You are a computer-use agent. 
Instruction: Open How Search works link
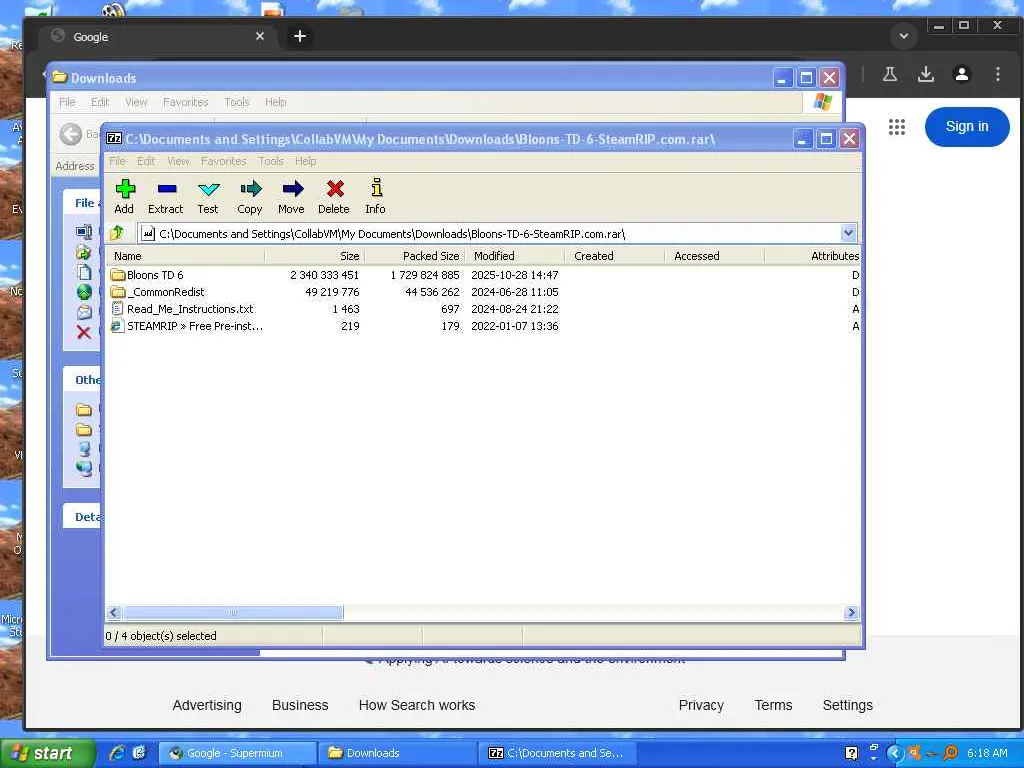[417, 705]
